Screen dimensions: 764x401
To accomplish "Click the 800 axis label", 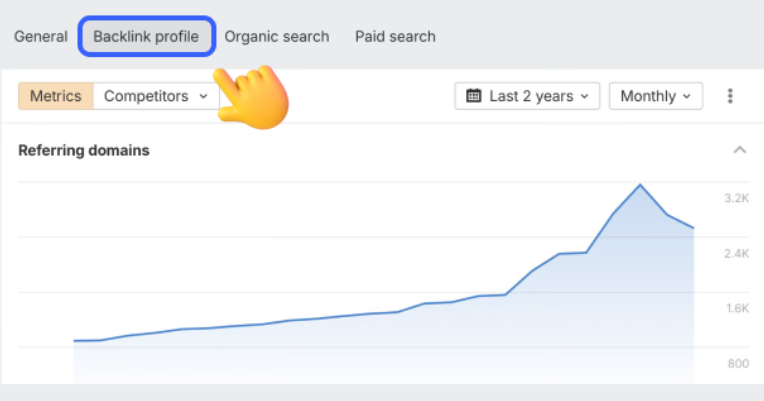I will point(738,363).
